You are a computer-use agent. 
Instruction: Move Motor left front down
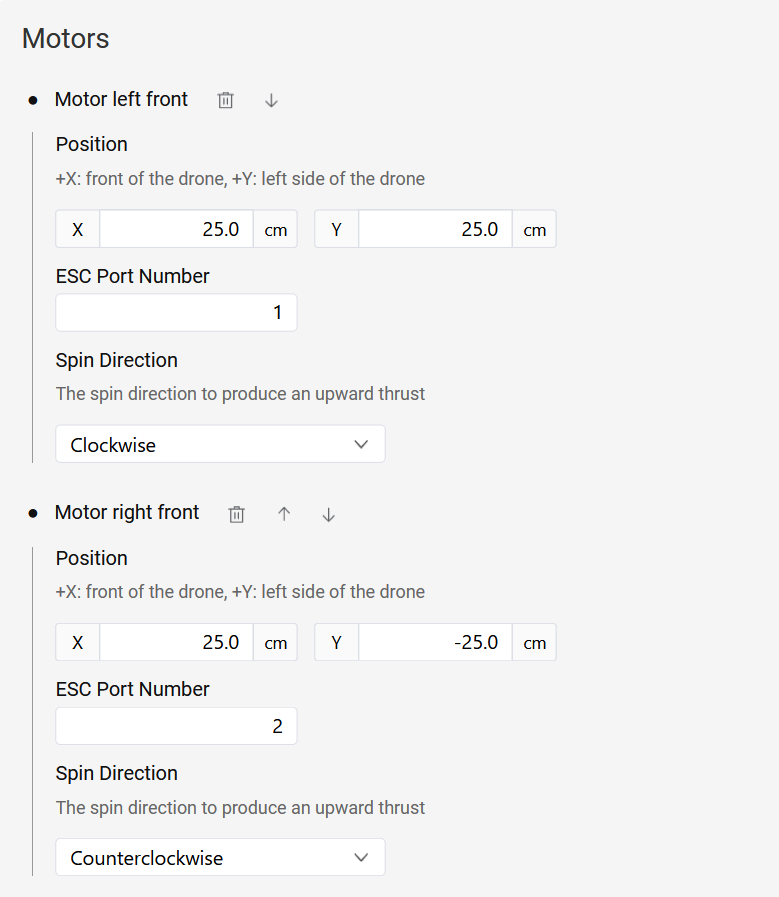(271, 100)
